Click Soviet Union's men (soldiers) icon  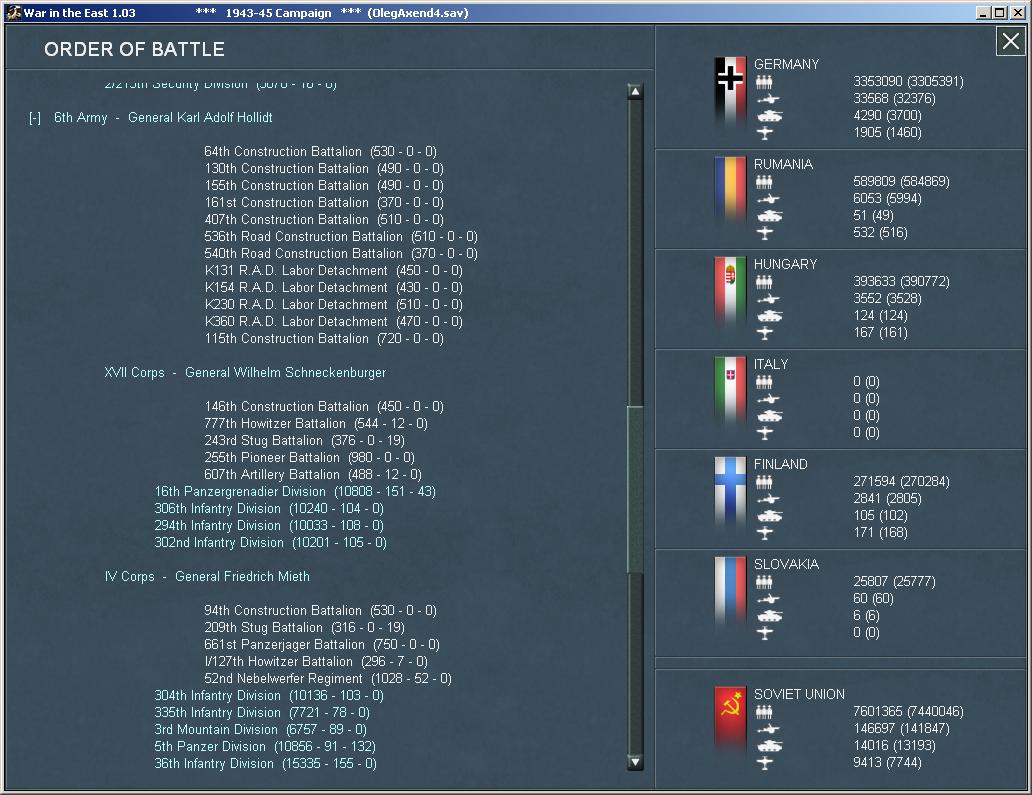pos(764,712)
